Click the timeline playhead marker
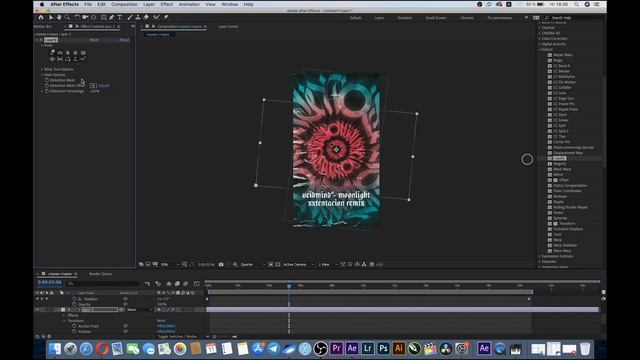Viewport: 640px width, 360px height. (289, 286)
